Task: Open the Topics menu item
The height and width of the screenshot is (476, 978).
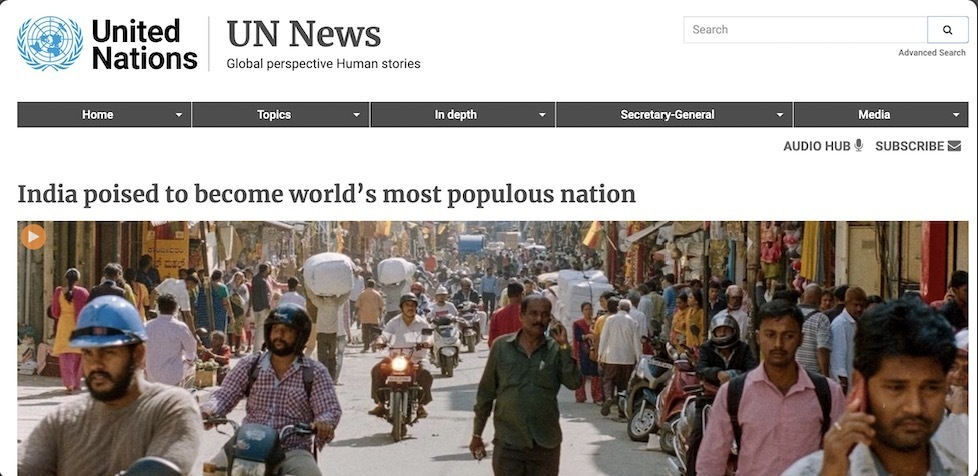Action: tap(274, 115)
